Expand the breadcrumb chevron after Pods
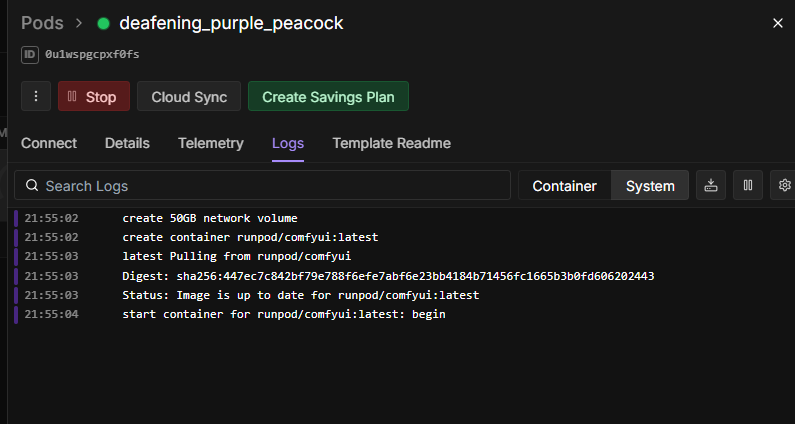The width and height of the screenshot is (795, 424). pyautogui.click(x=77, y=23)
